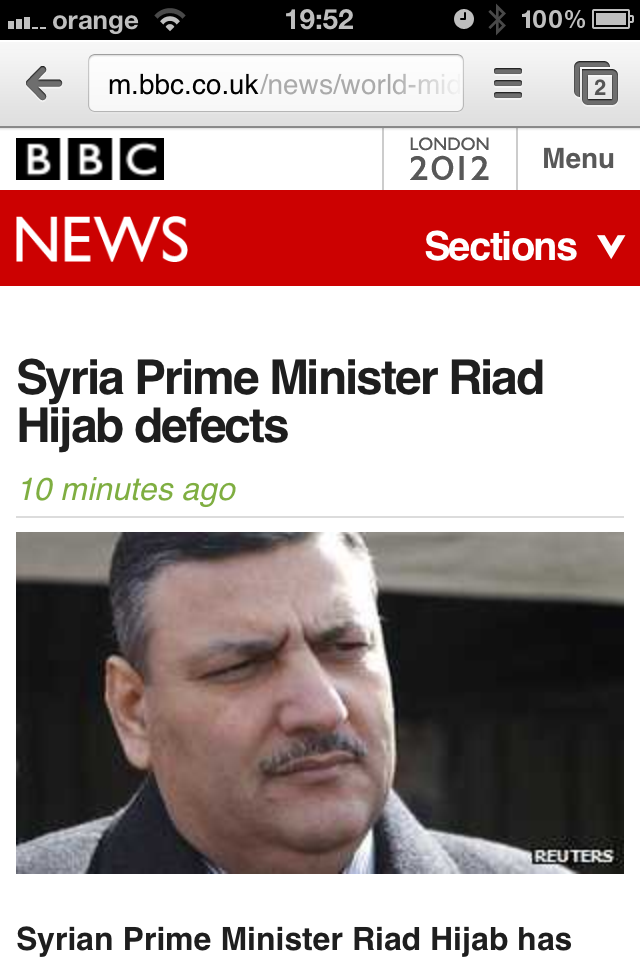Tap the Wi-Fi icon in status bar
This screenshot has height=960, width=640.
point(170,20)
